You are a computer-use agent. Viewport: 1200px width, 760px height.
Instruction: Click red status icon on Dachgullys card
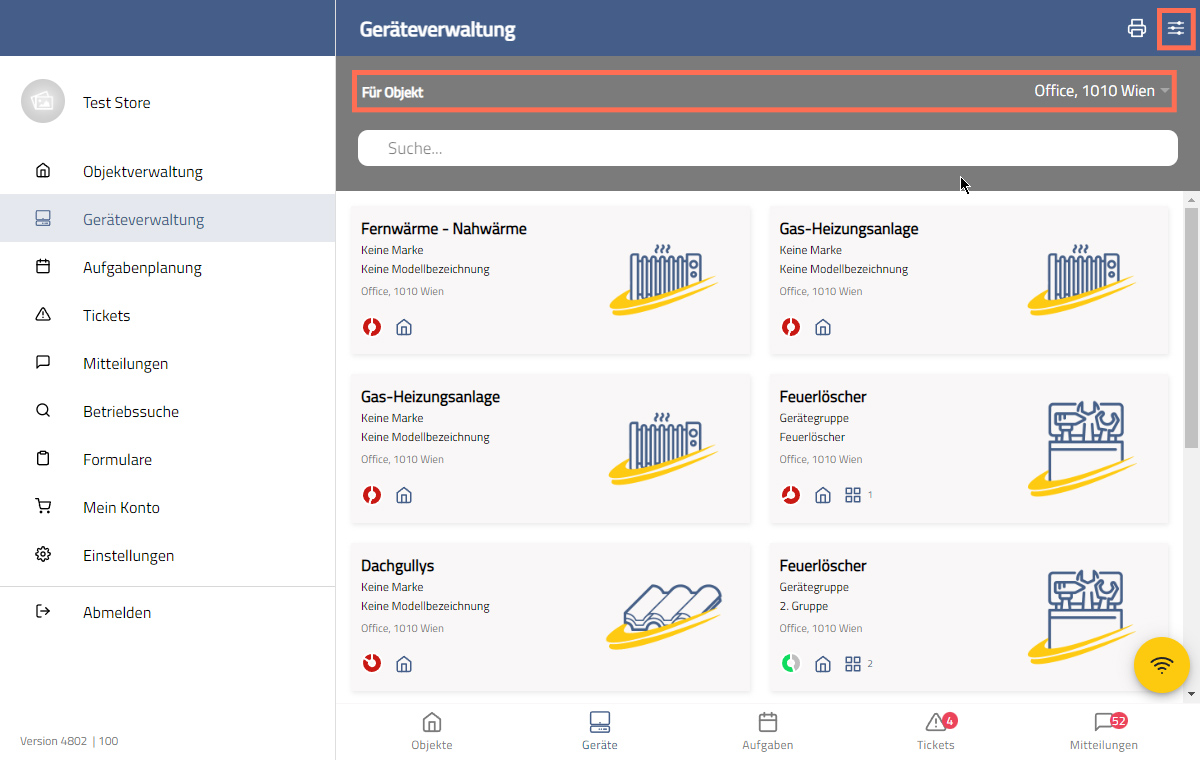click(x=372, y=664)
